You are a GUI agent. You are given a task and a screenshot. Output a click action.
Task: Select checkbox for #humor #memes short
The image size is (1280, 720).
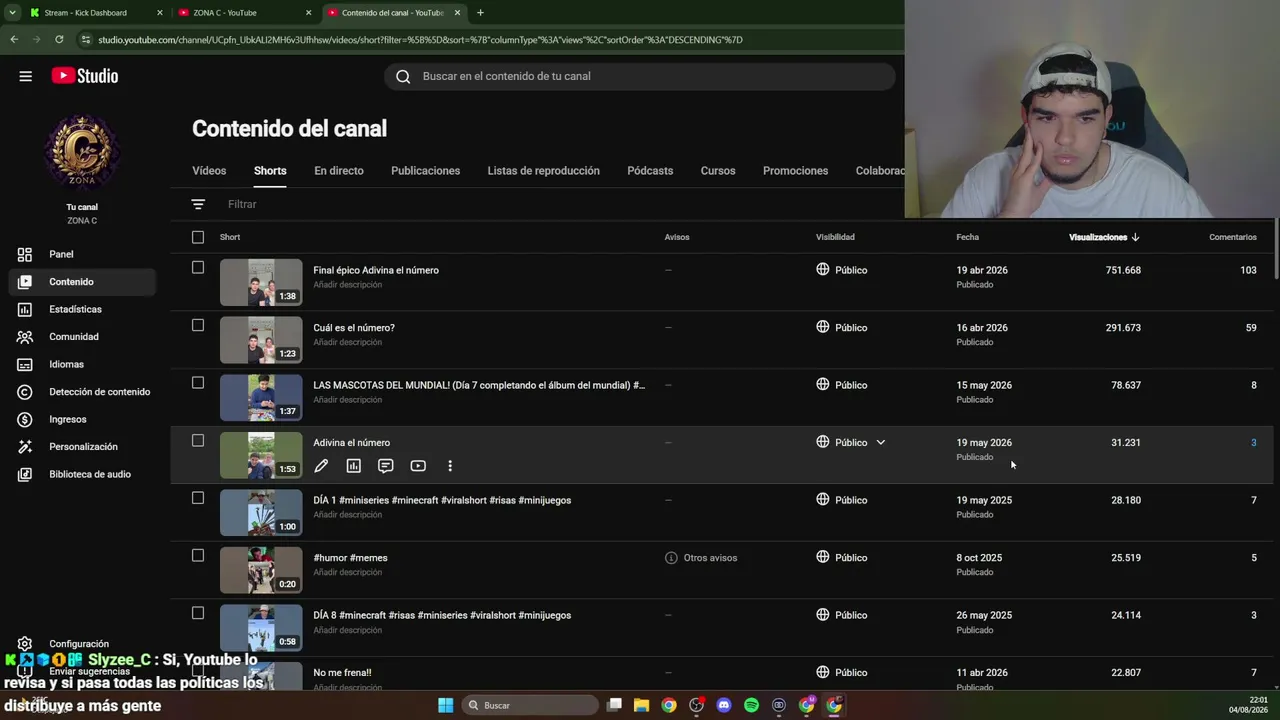click(198, 555)
